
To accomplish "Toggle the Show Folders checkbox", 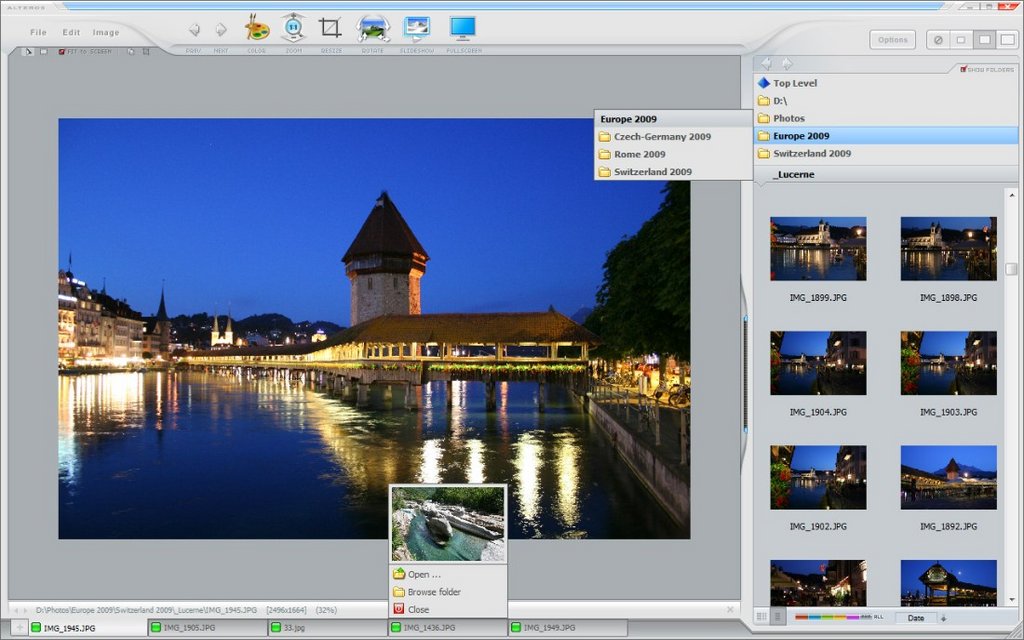I will 964,69.
